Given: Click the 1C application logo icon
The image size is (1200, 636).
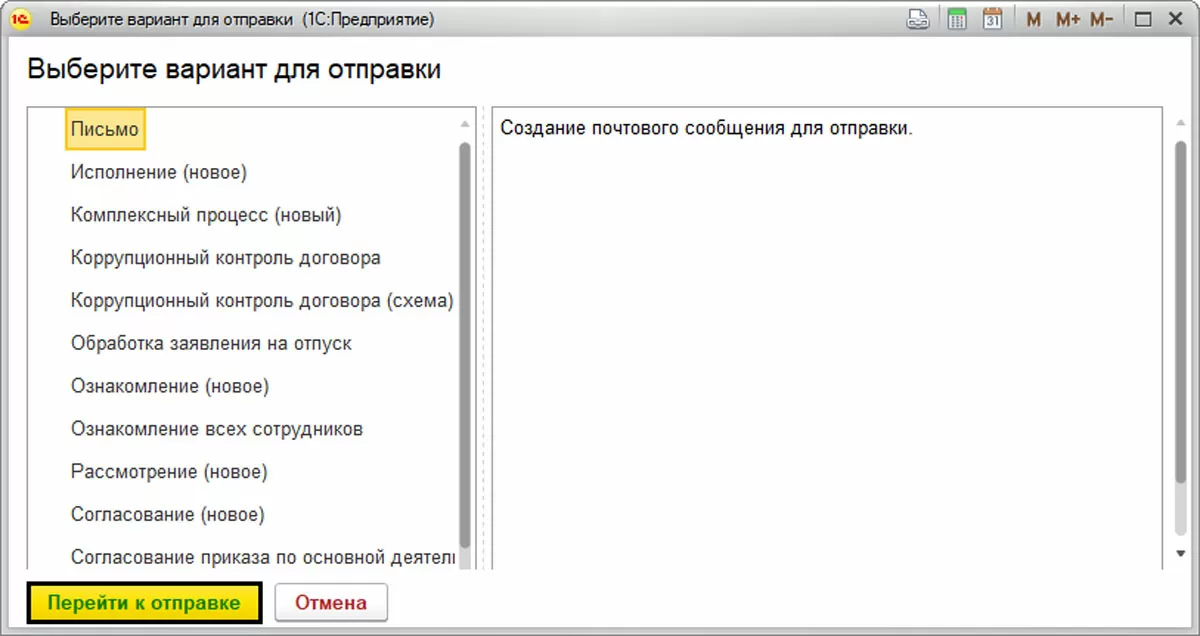Looking at the screenshot, I should click(19, 20).
